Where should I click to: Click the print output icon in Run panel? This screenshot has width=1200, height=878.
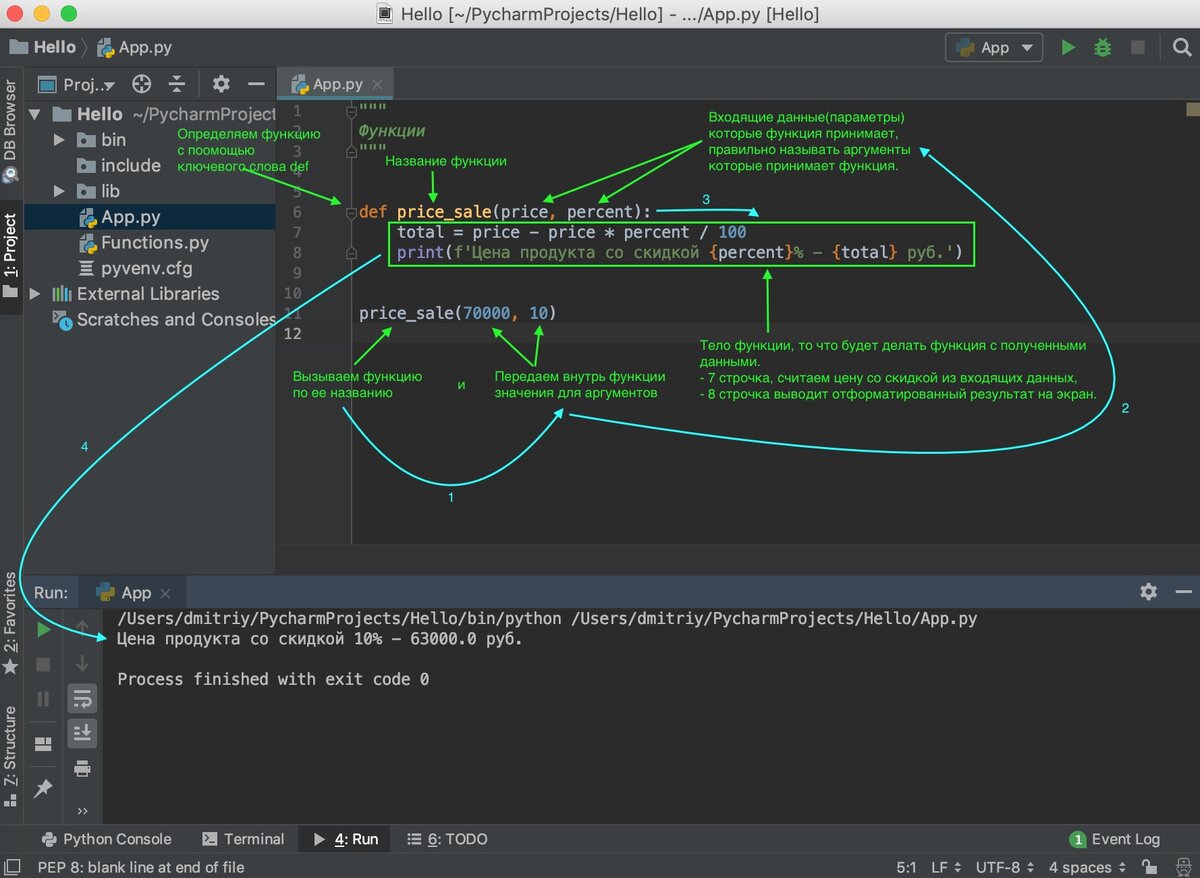coord(82,768)
